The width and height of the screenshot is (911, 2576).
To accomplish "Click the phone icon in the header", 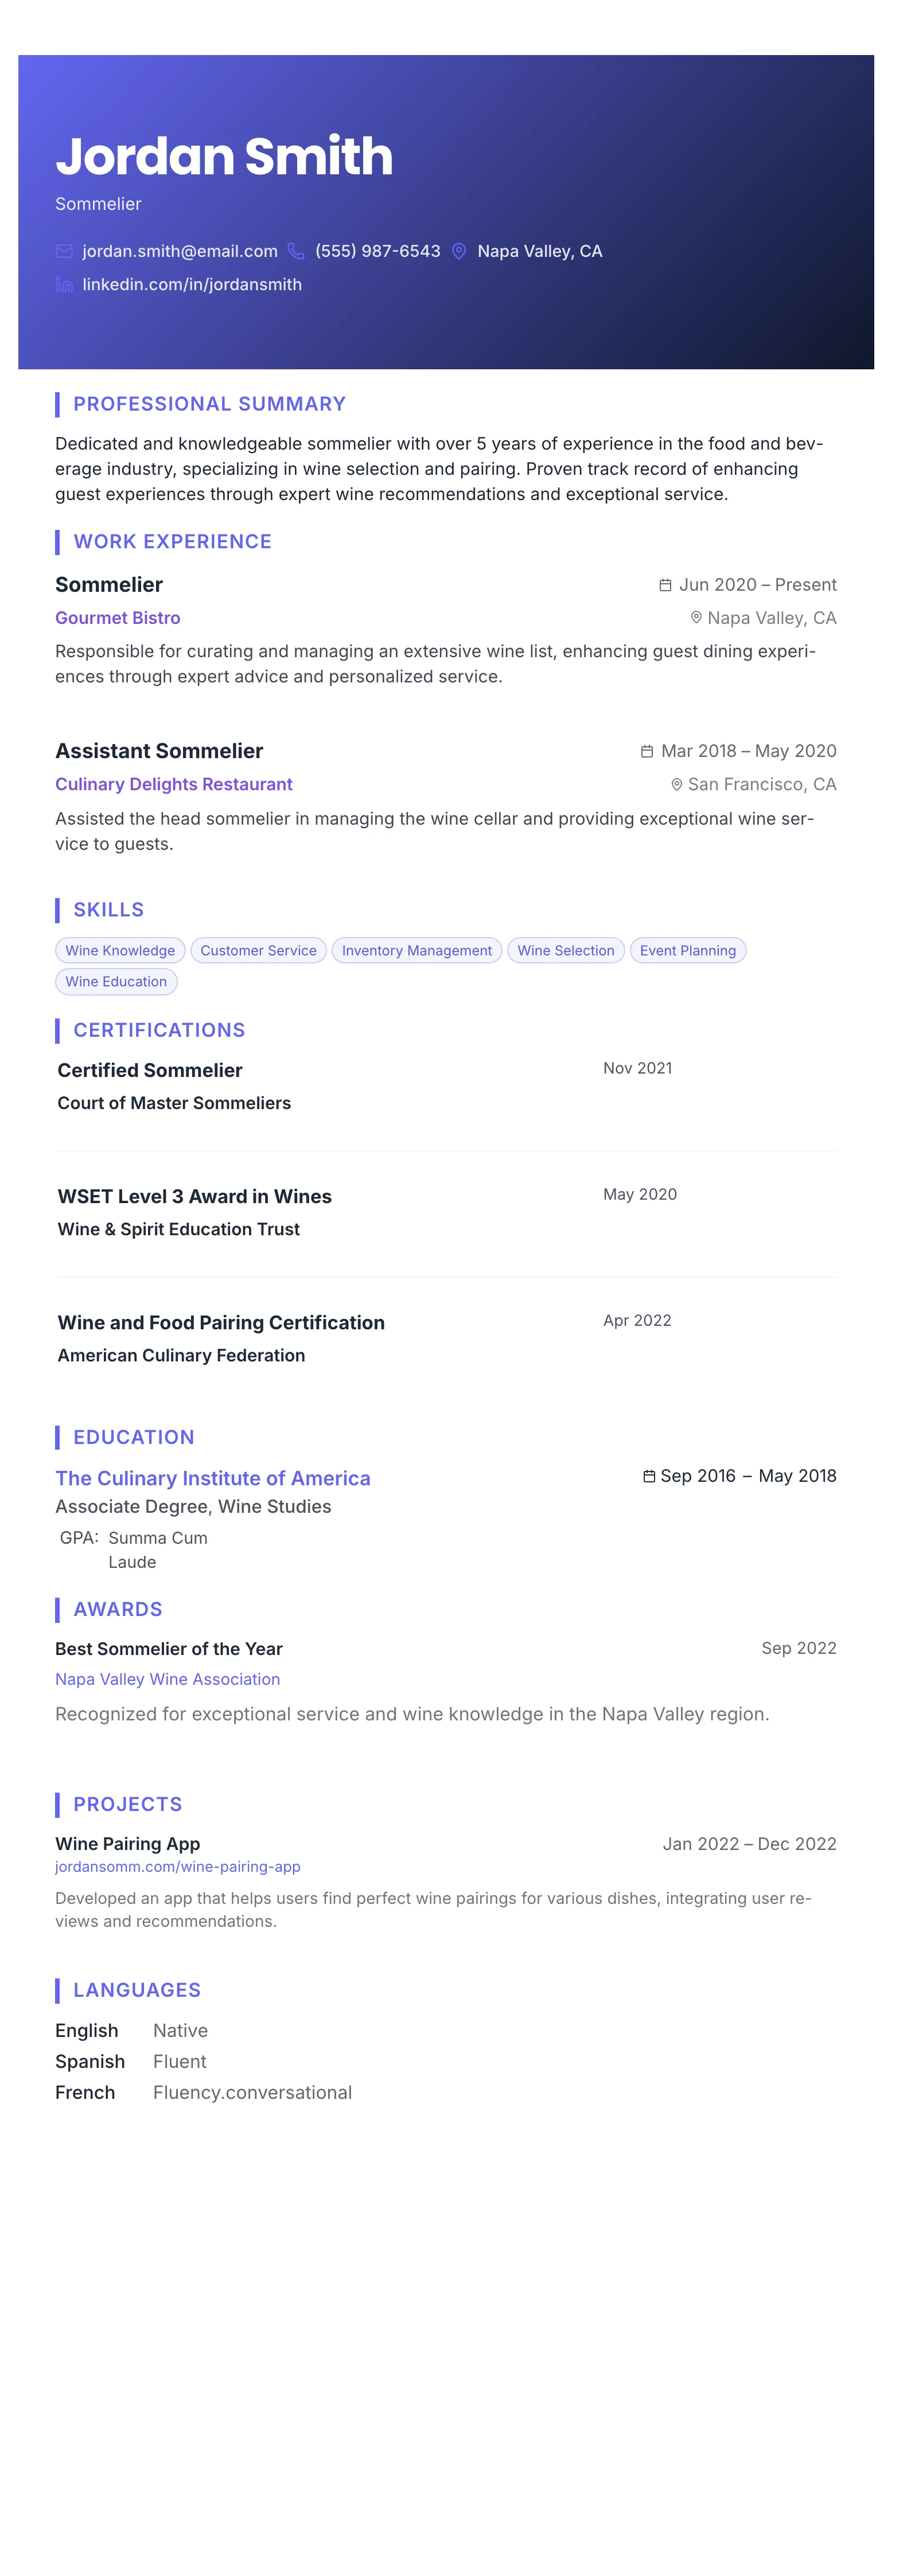I will tap(296, 251).
